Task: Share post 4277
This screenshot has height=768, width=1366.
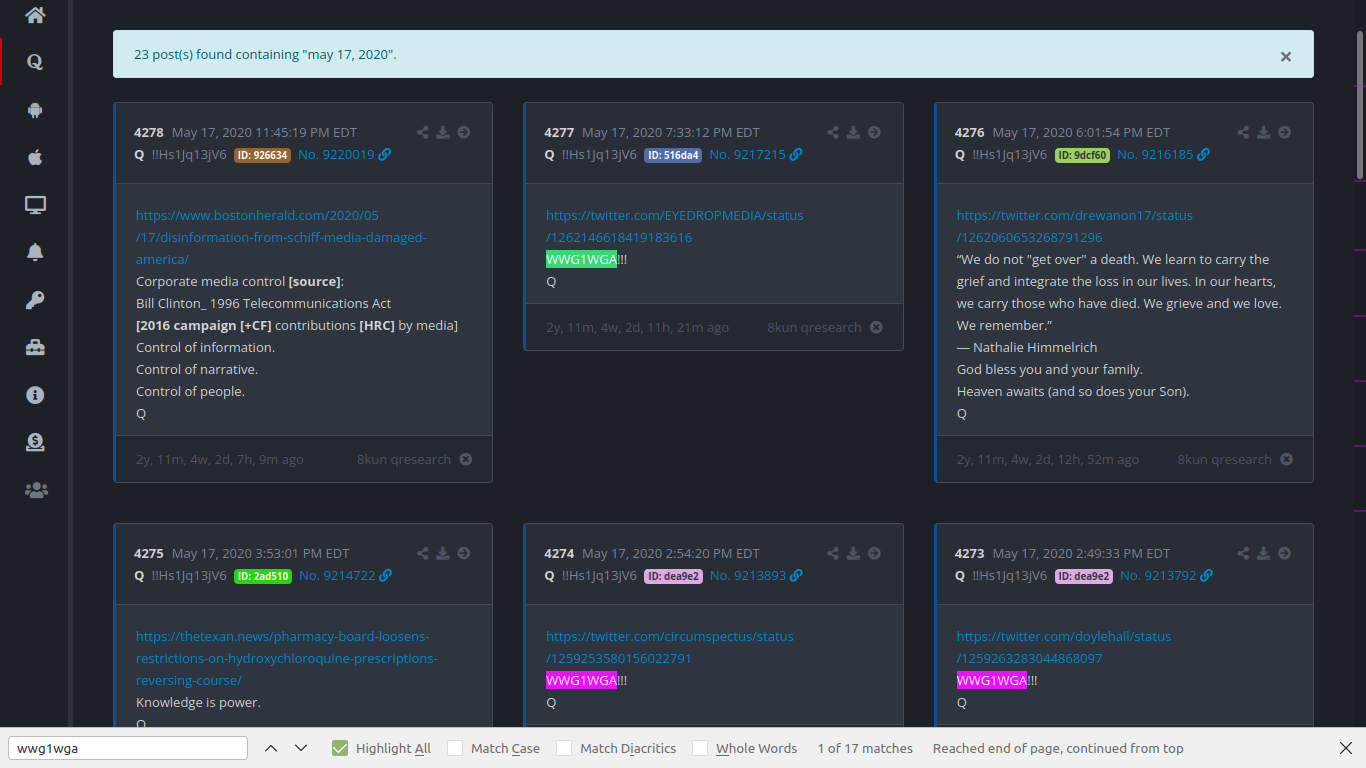Action: pos(833,132)
